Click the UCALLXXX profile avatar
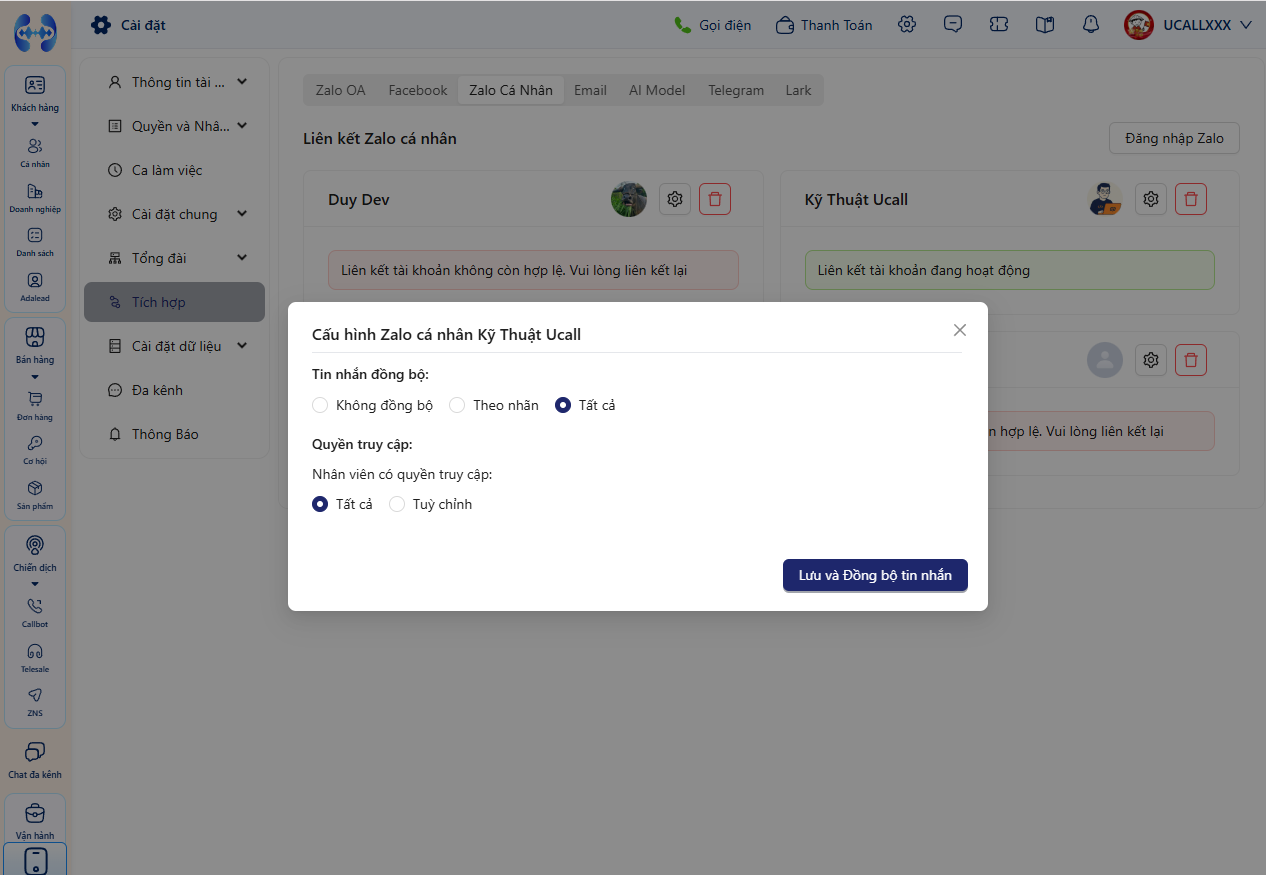Viewport: 1266px width, 875px height. [1139, 25]
